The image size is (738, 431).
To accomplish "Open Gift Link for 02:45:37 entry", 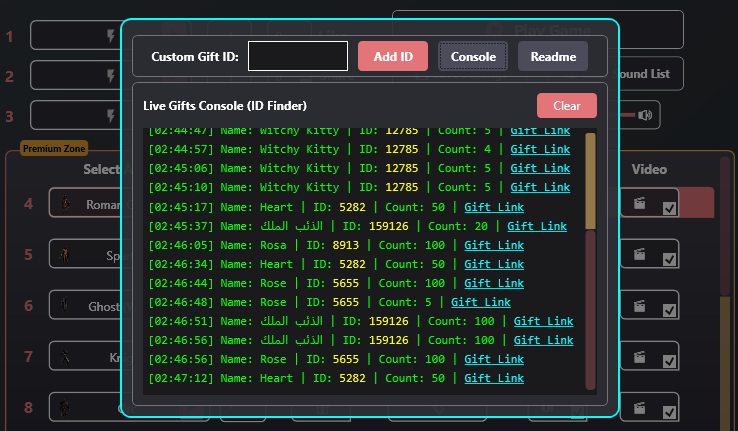I will point(537,226).
